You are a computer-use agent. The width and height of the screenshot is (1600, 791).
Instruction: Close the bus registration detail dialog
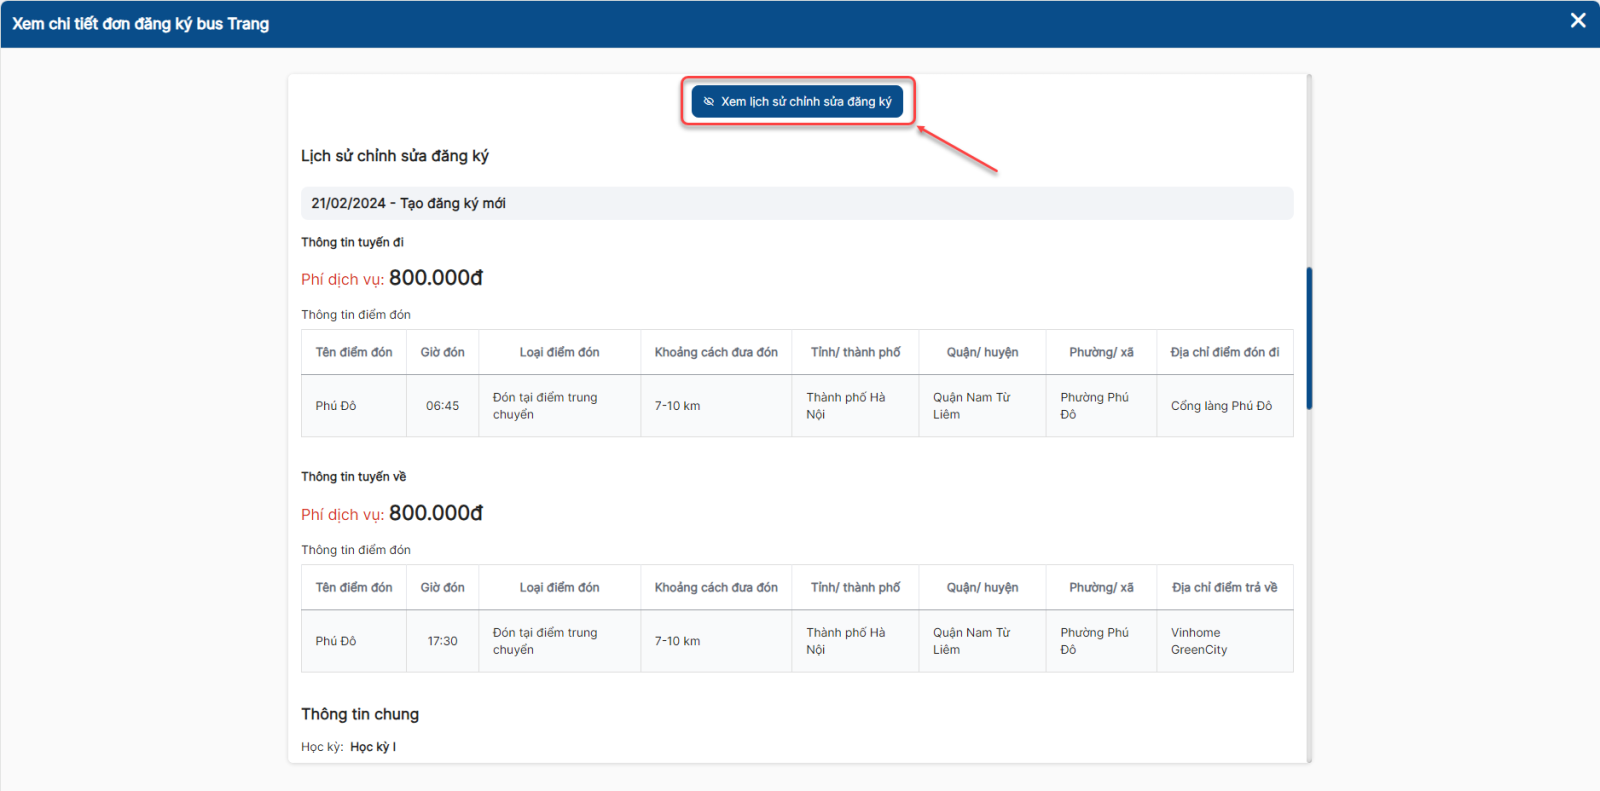(1578, 21)
